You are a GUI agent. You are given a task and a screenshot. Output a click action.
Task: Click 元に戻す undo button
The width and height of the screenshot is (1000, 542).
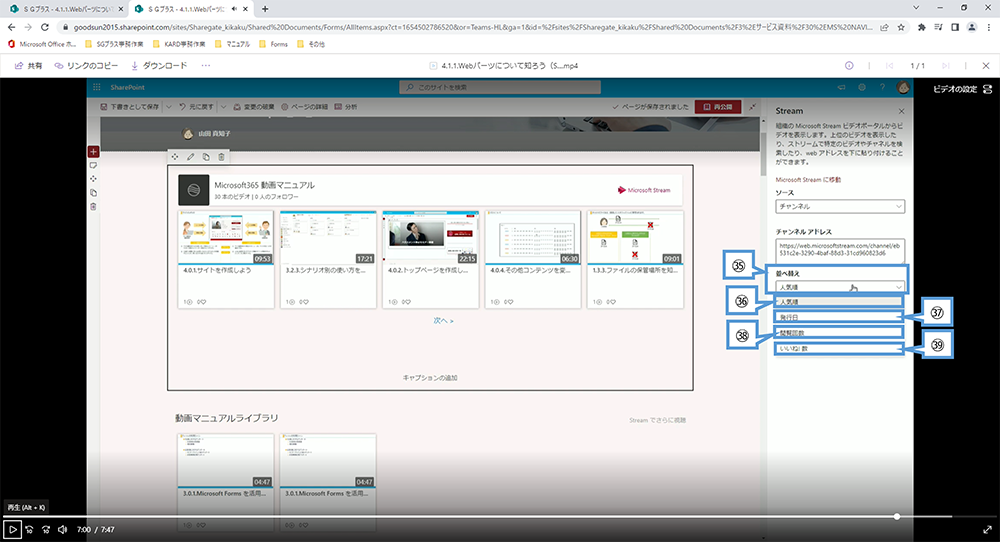(196, 107)
